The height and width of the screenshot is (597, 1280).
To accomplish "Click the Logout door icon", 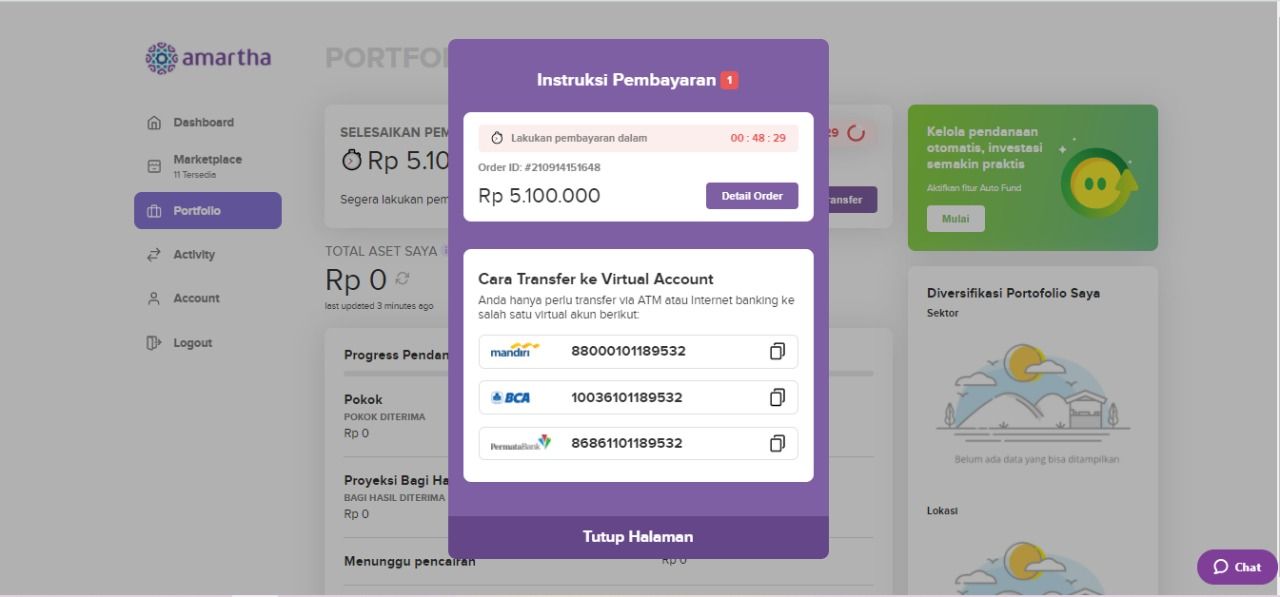I will (x=154, y=343).
